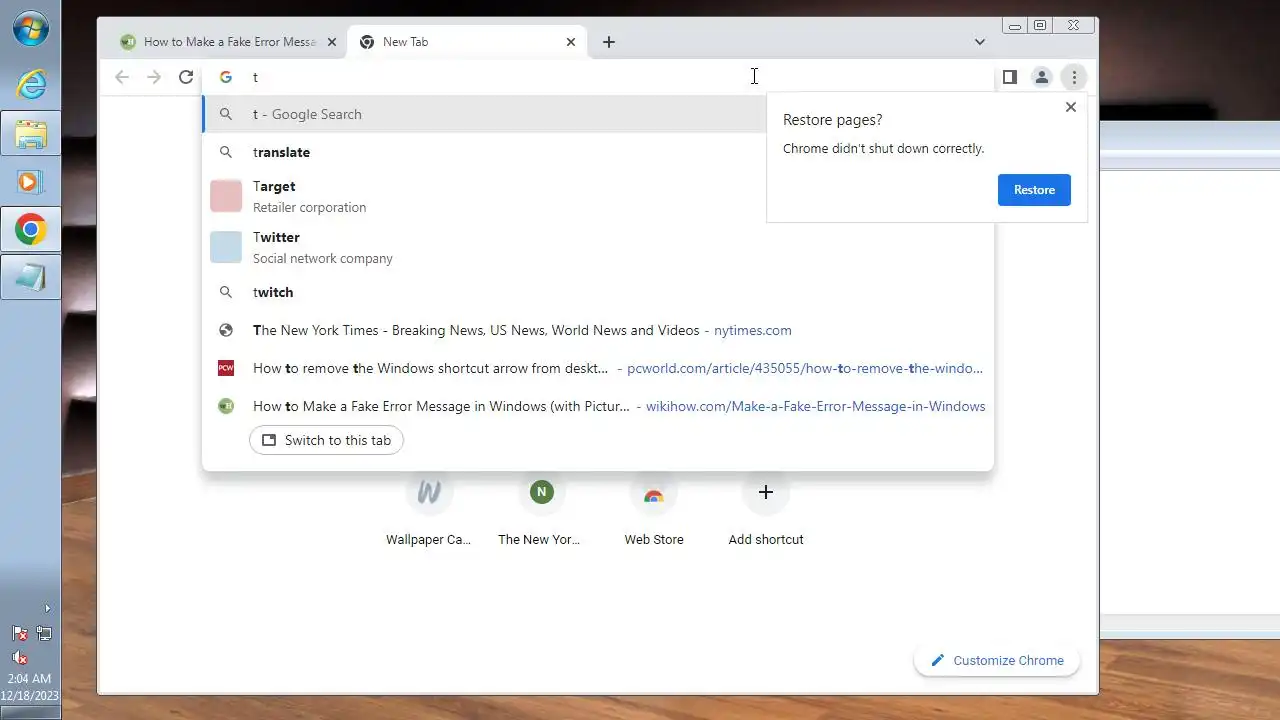Screen dimensions: 1280x720
Task: Open the Wallpaper Ca... shortcut
Action: (x=429, y=511)
